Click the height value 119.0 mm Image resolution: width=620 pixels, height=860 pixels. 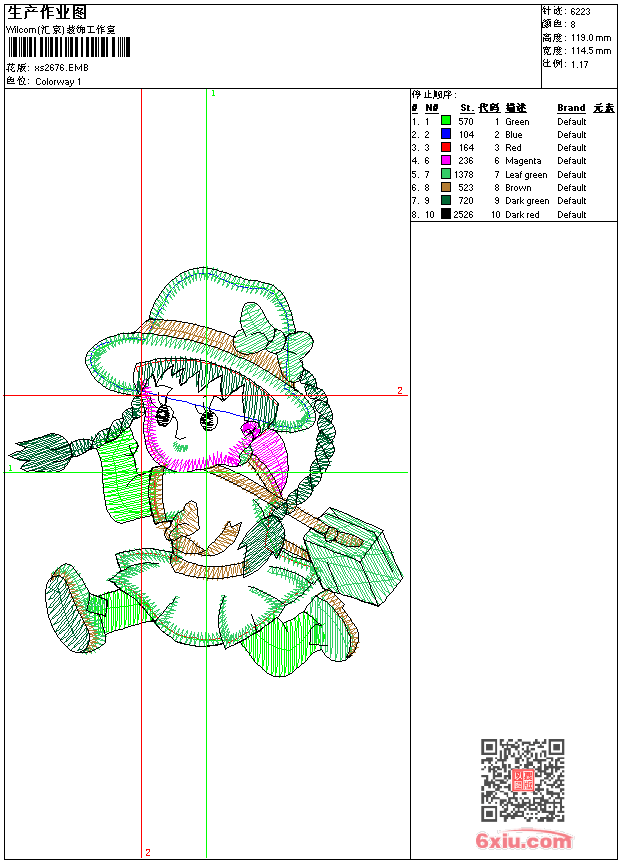(591, 38)
